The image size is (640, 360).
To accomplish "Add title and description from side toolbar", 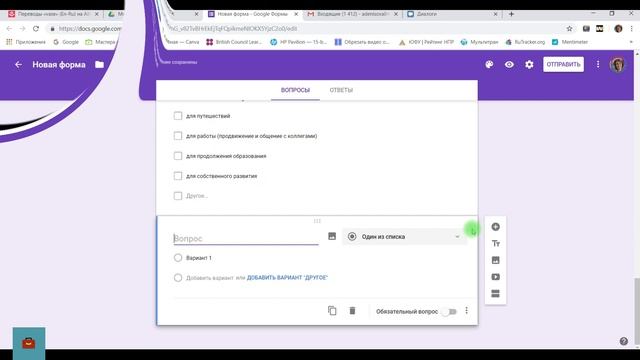I will 496,244.
